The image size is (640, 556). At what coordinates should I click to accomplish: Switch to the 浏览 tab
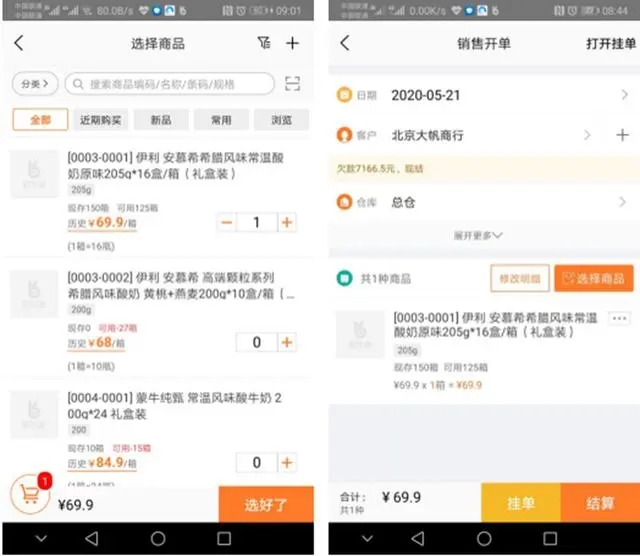point(282,120)
